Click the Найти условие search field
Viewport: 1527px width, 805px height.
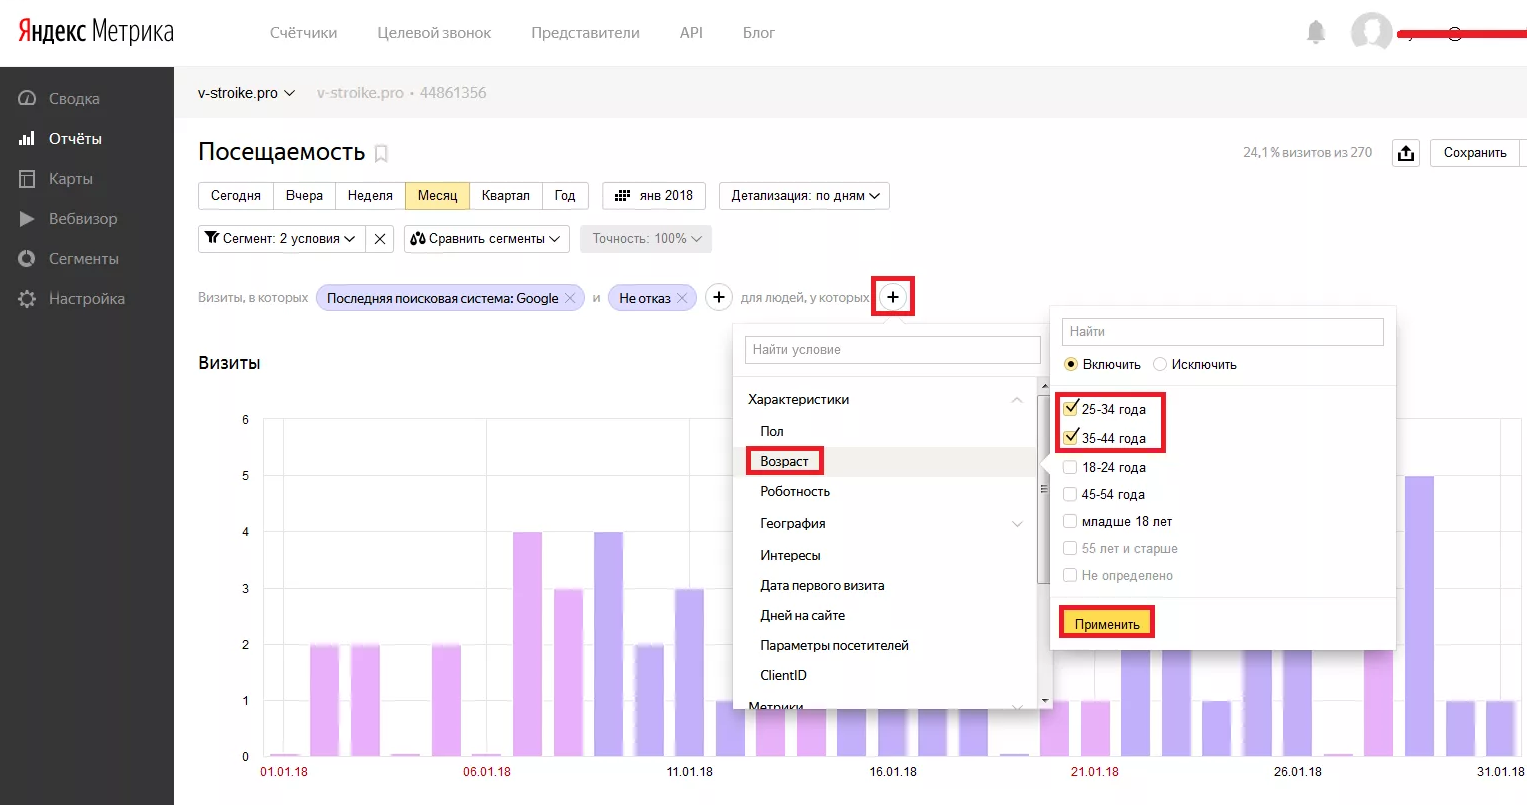pos(893,350)
